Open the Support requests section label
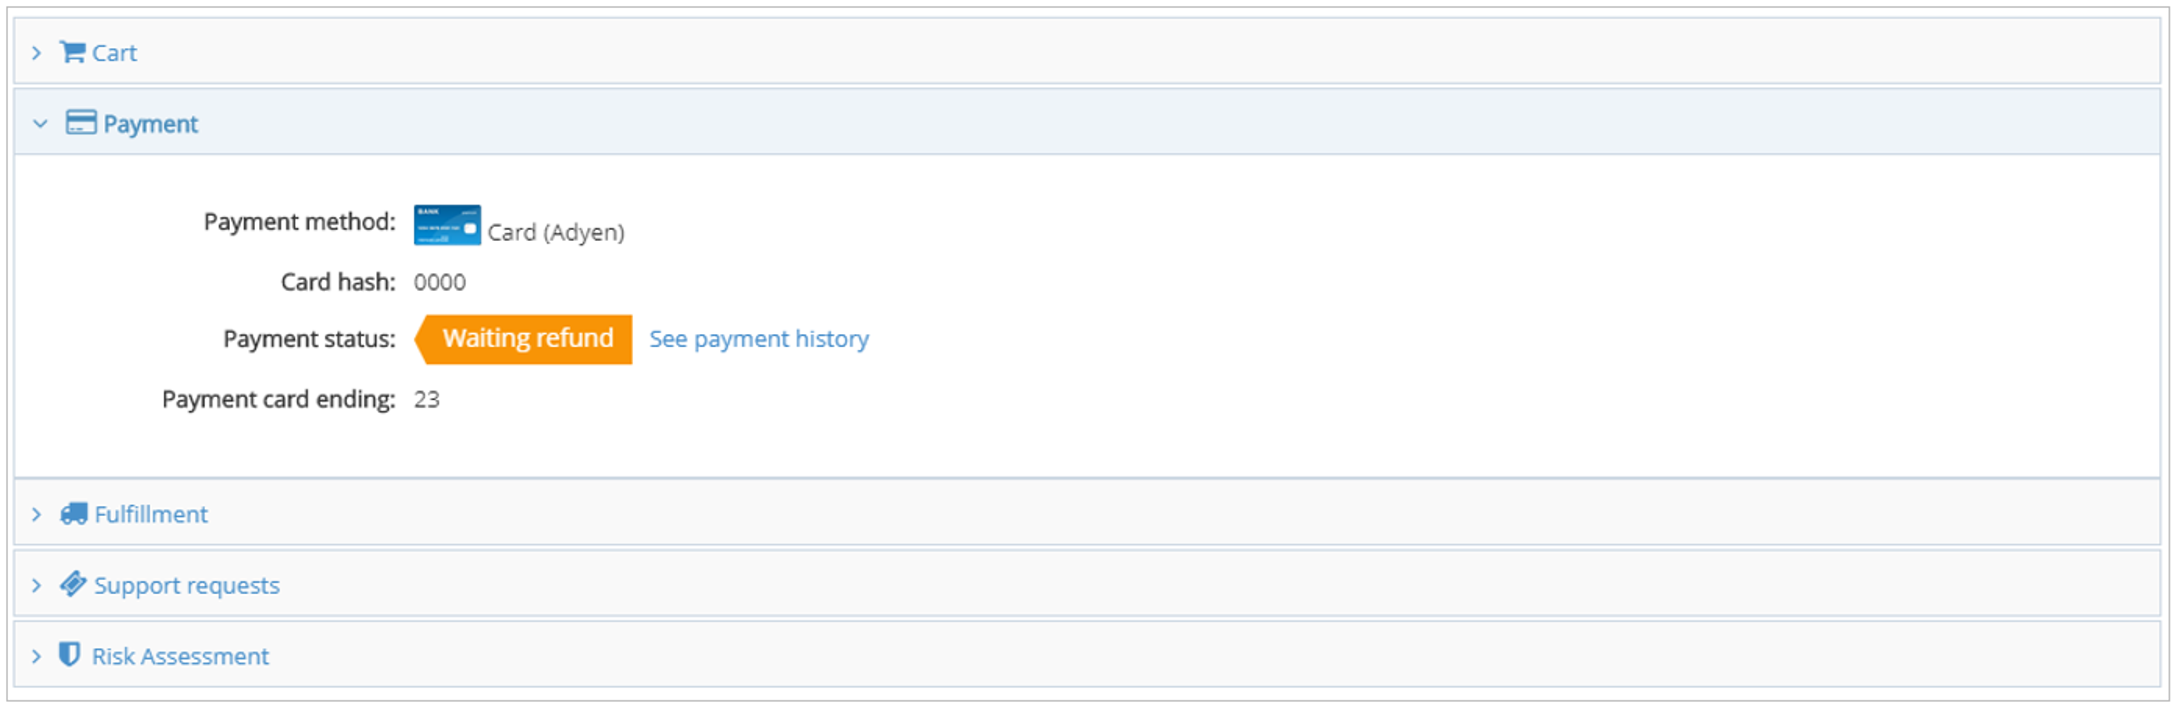Viewport: 2178px width, 711px height. coord(187,586)
